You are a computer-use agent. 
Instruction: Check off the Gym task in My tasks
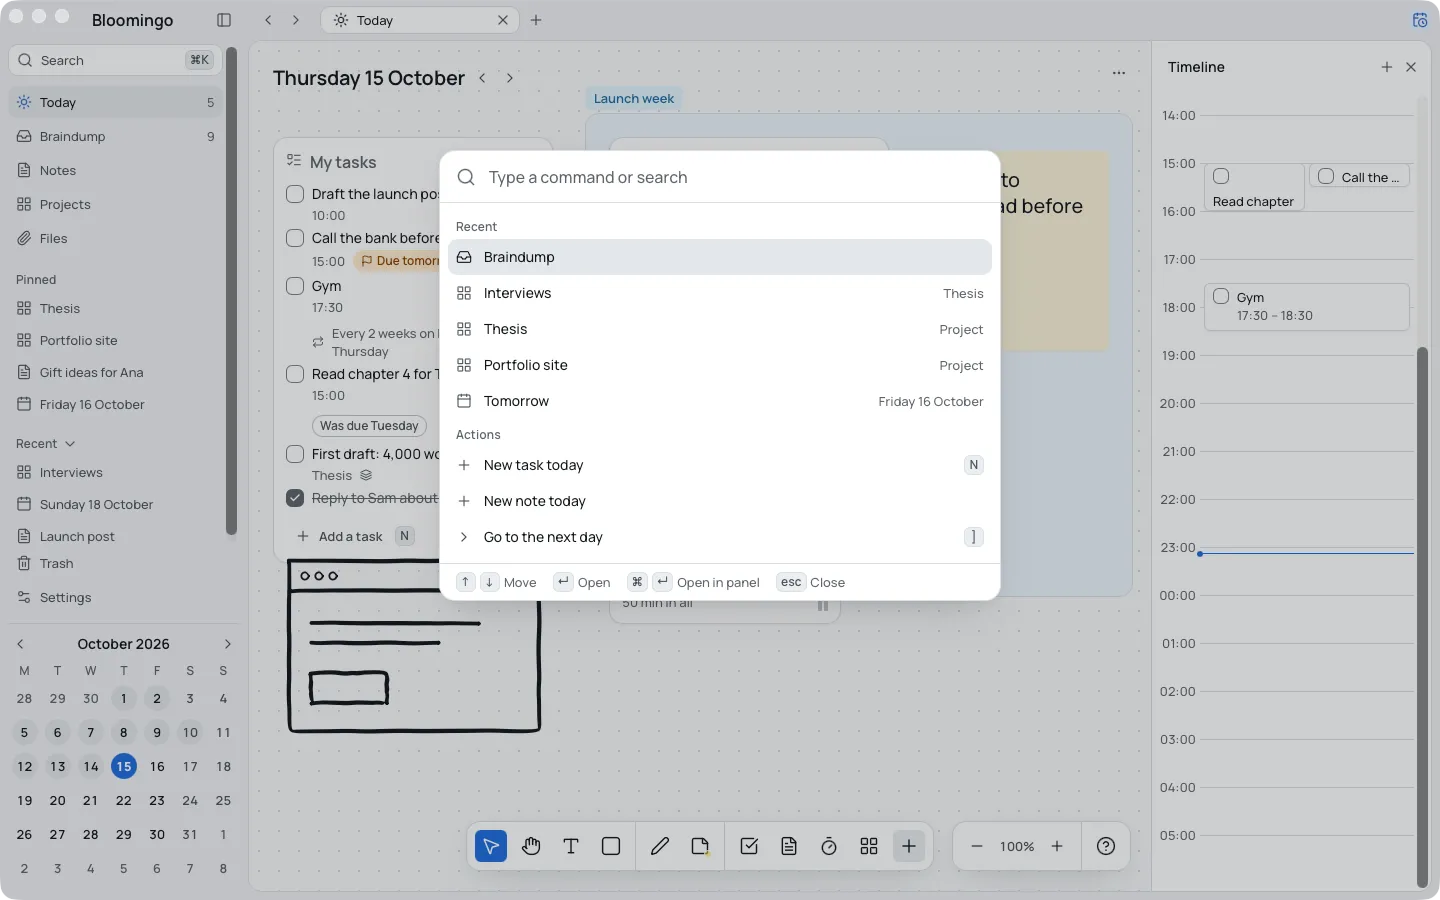(x=295, y=286)
